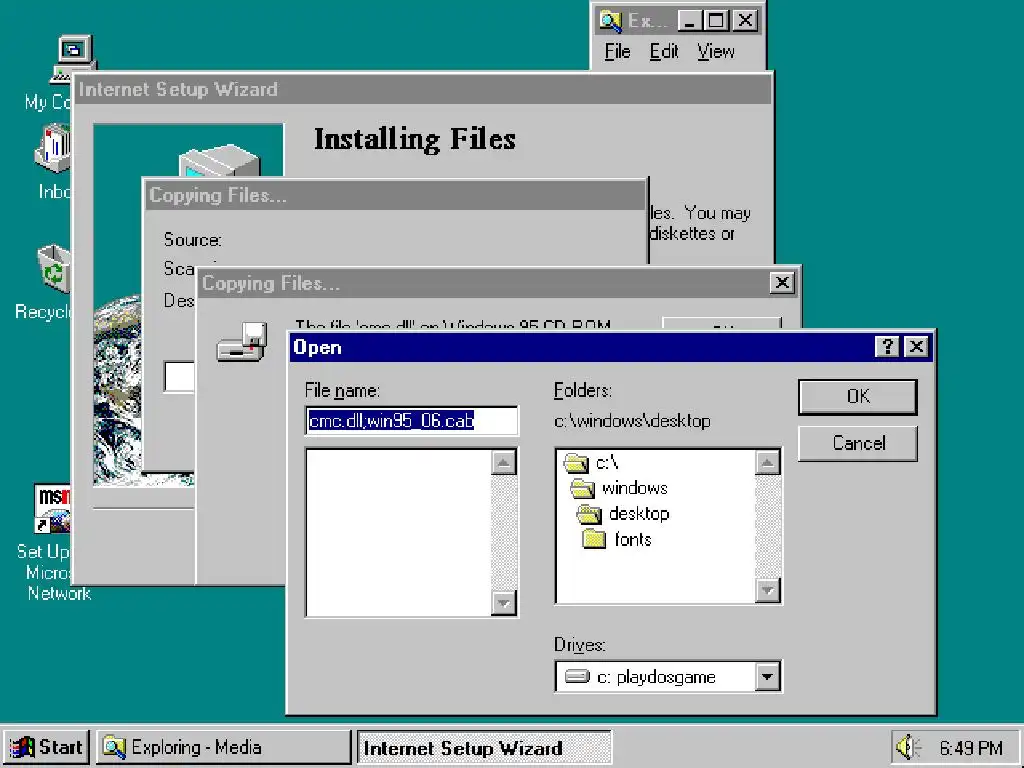This screenshot has height=768, width=1024.
Task: Click the 6:49 PM clock
Action: [970, 748]
